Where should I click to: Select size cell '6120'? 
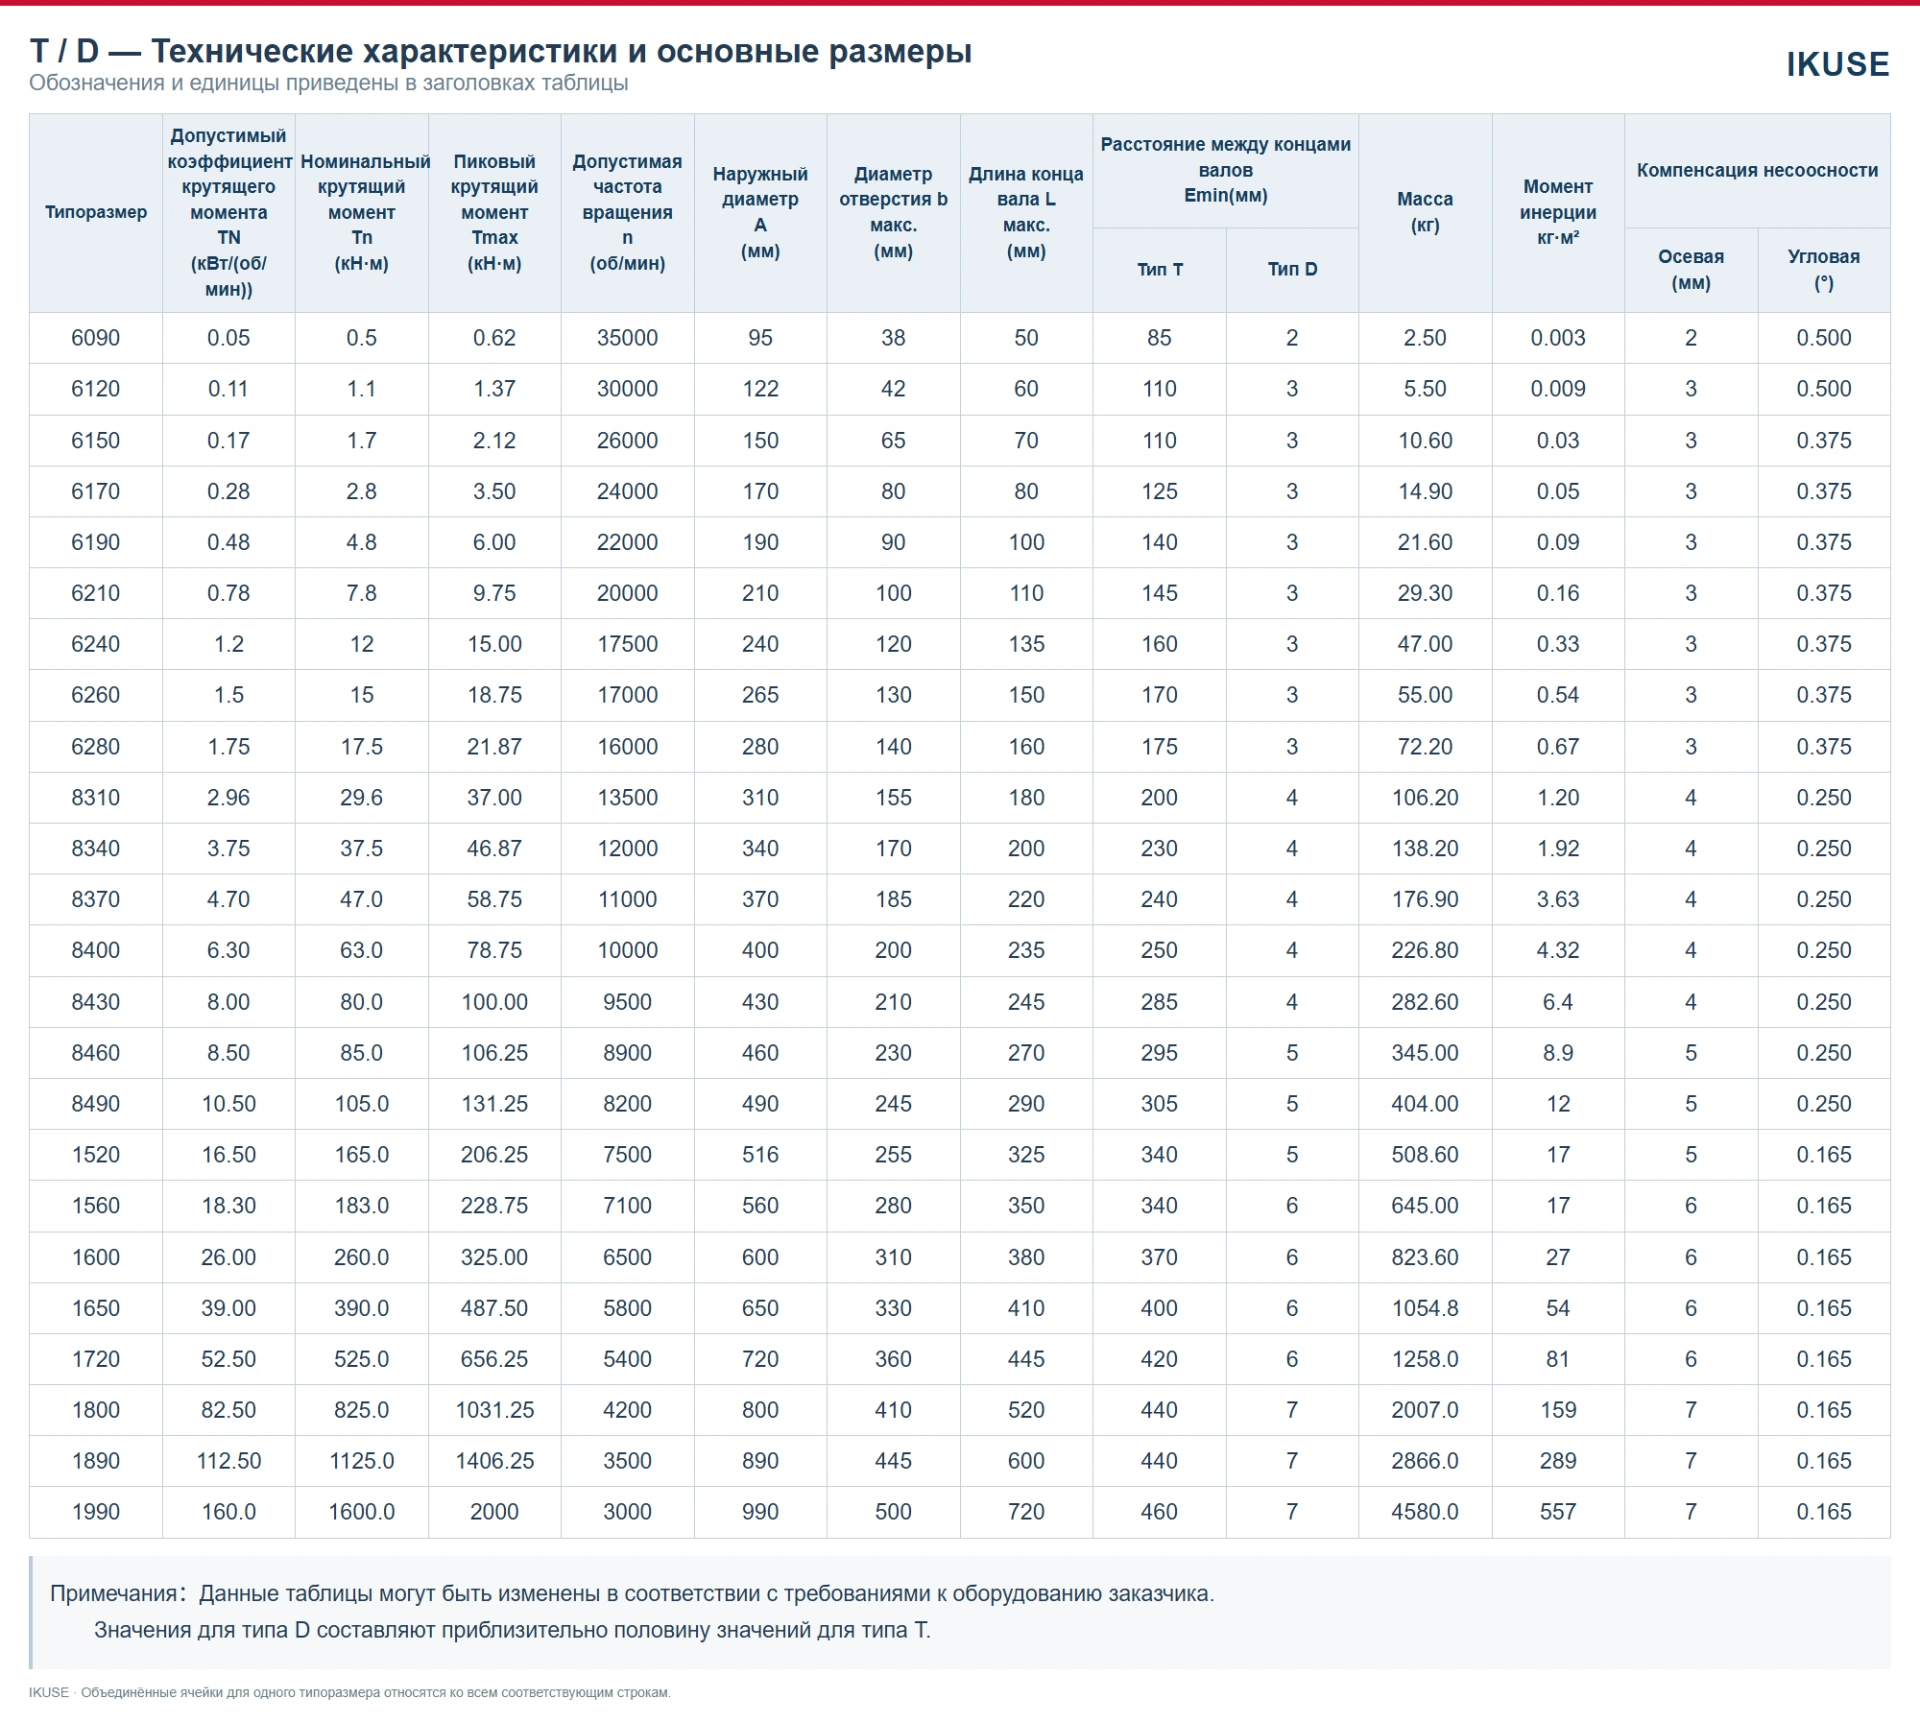click(96, 389)
